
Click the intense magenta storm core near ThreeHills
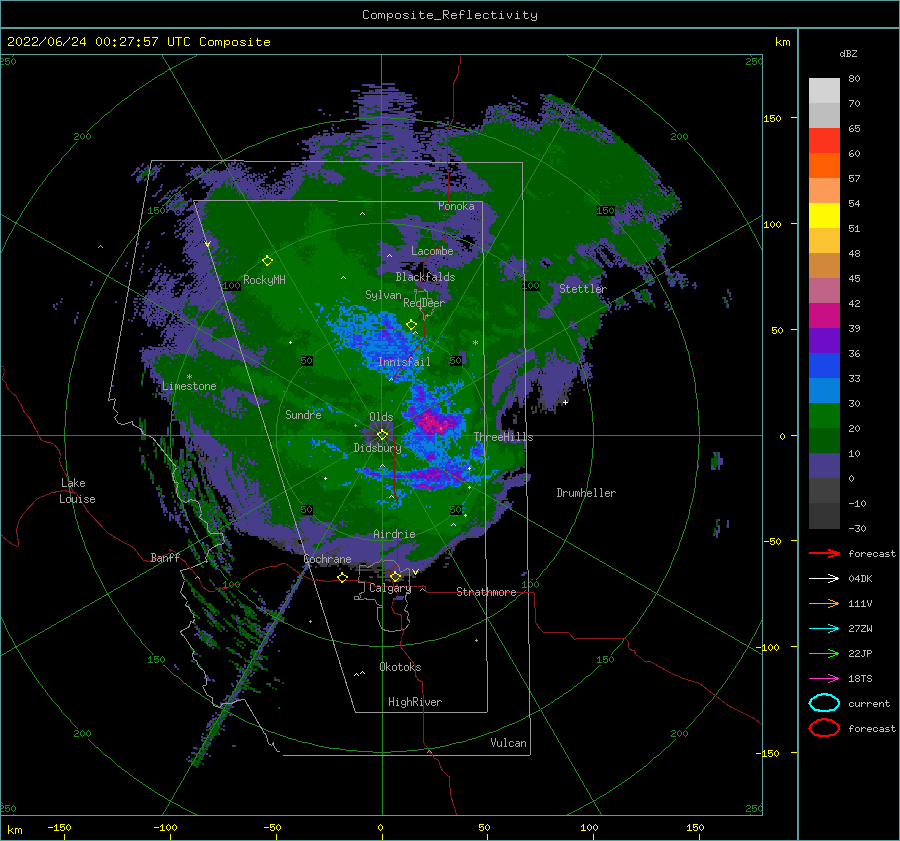coord(435,422)
